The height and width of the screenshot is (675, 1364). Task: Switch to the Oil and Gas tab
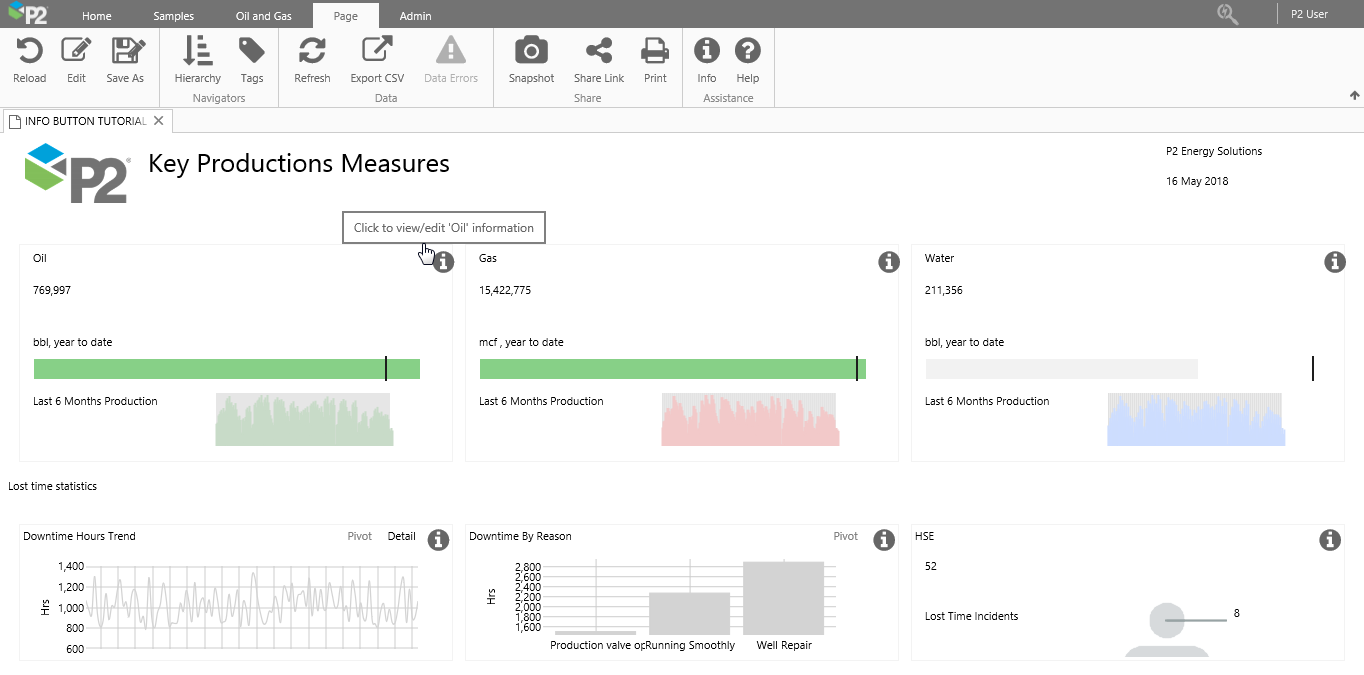[x=263, y=16]
